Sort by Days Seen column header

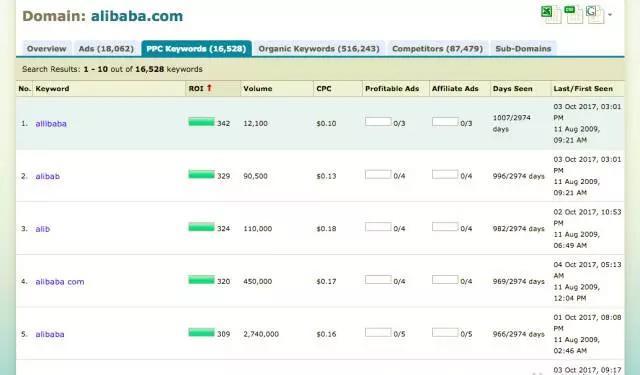point(512,89)
